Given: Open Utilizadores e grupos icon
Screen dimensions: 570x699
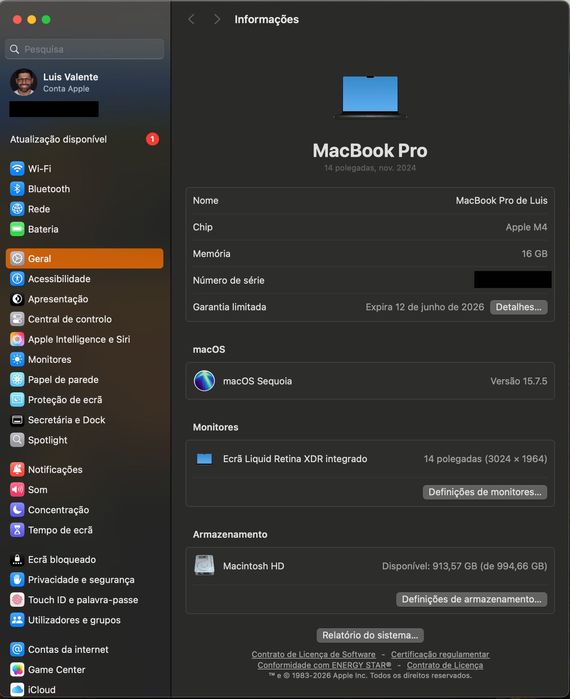Looking at the screenshot, I should (17, 620).
